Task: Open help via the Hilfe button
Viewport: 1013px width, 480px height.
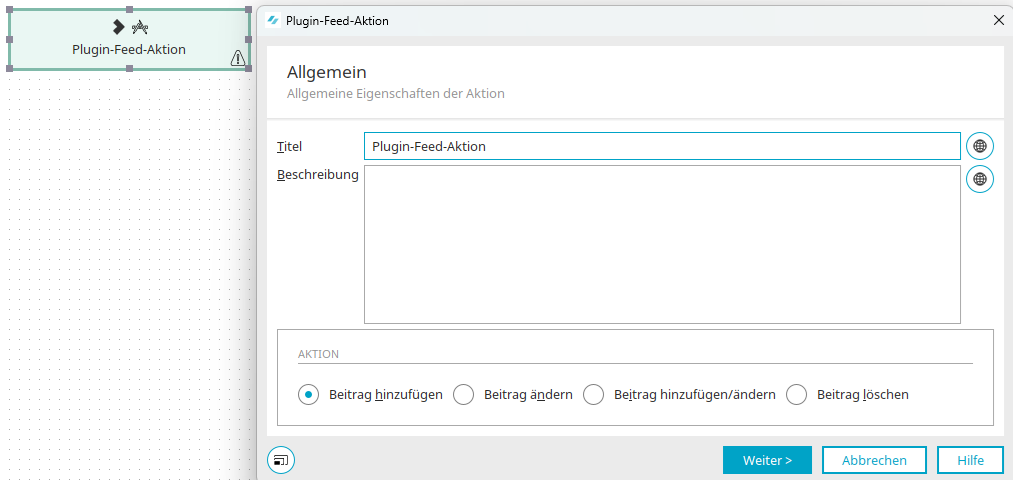Action: coord(970,461)
